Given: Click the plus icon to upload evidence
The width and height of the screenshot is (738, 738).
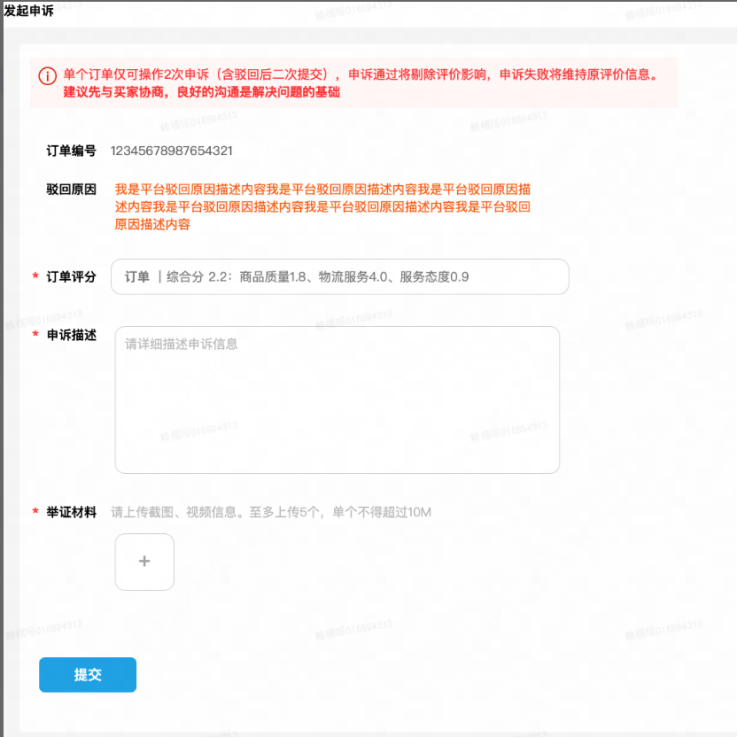Looking at the screenshot, I should click(144, 562).
